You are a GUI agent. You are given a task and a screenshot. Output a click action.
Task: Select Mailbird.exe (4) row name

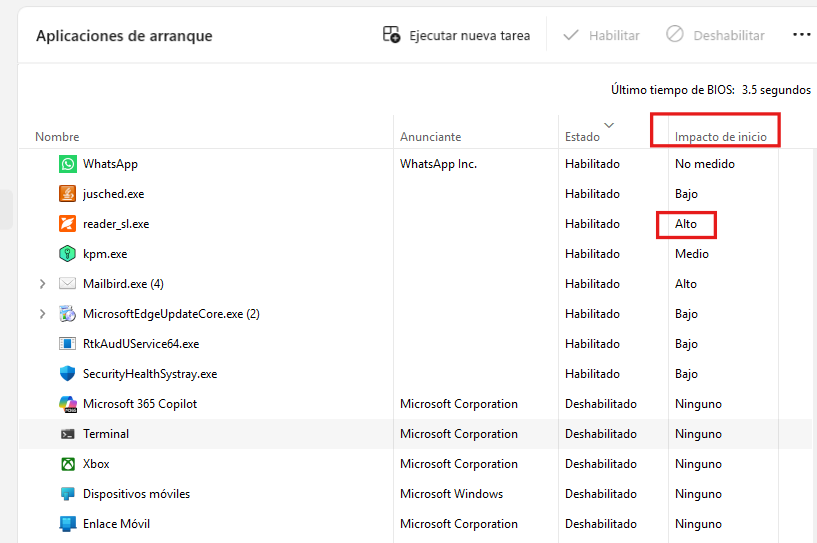[123, 284]
